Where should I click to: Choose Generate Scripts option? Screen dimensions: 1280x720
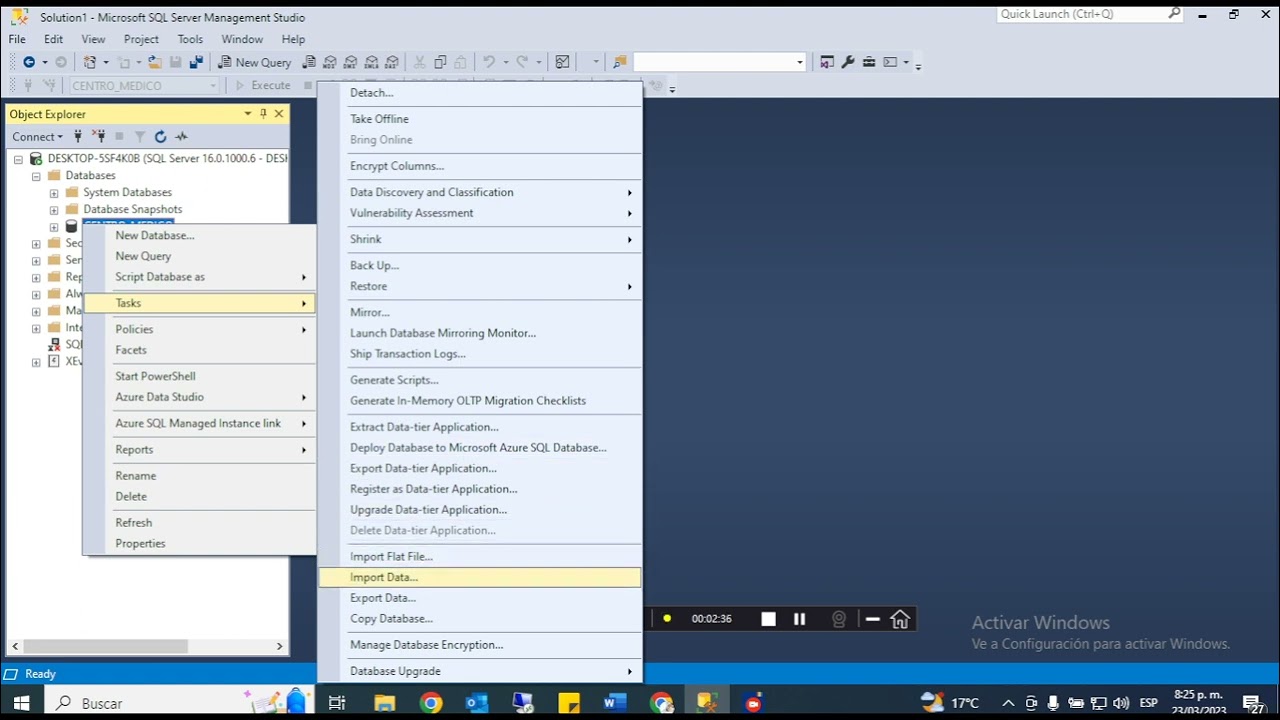pyautogui.click(x=480, y=380)
